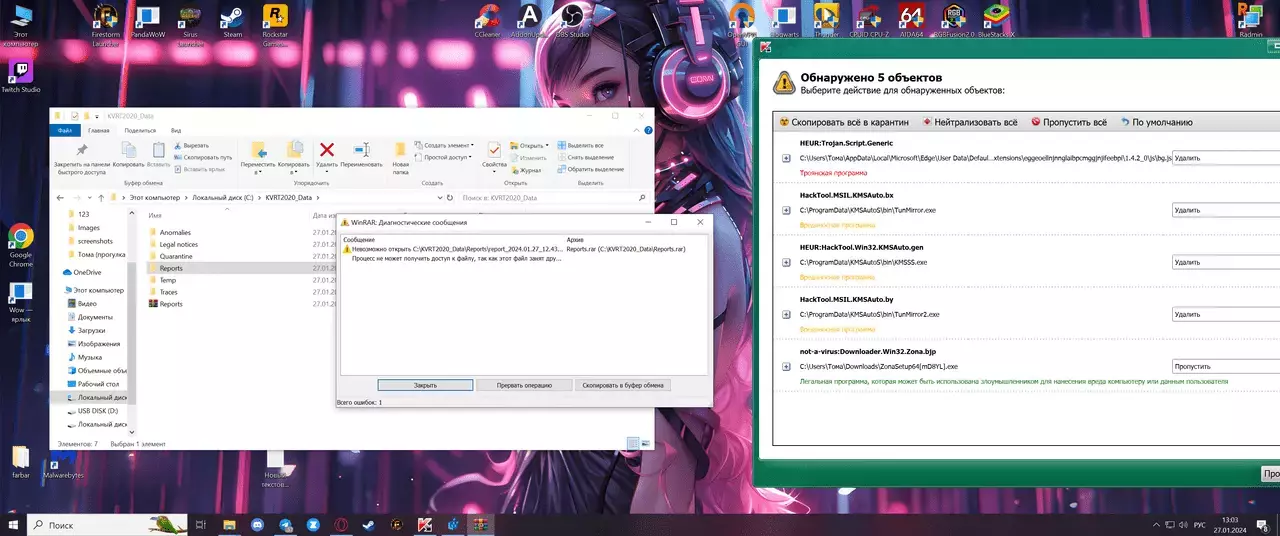Click 'Нейтрализовать всё' button

(x=969, y=122)
